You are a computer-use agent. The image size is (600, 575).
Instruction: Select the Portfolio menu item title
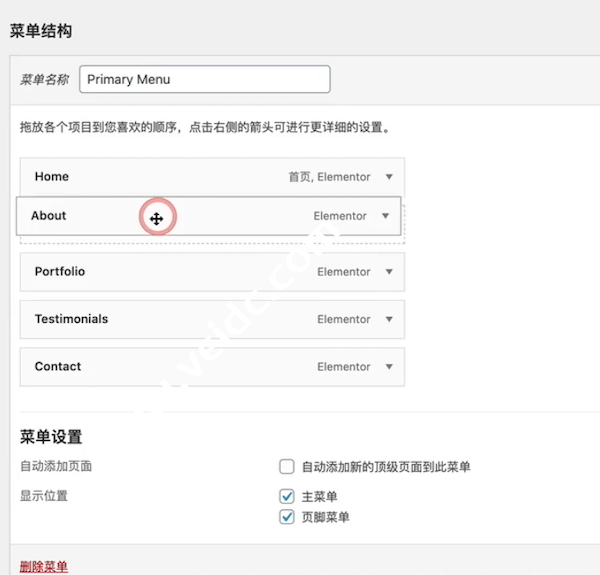pyautogui.click(x=60, y=272)
